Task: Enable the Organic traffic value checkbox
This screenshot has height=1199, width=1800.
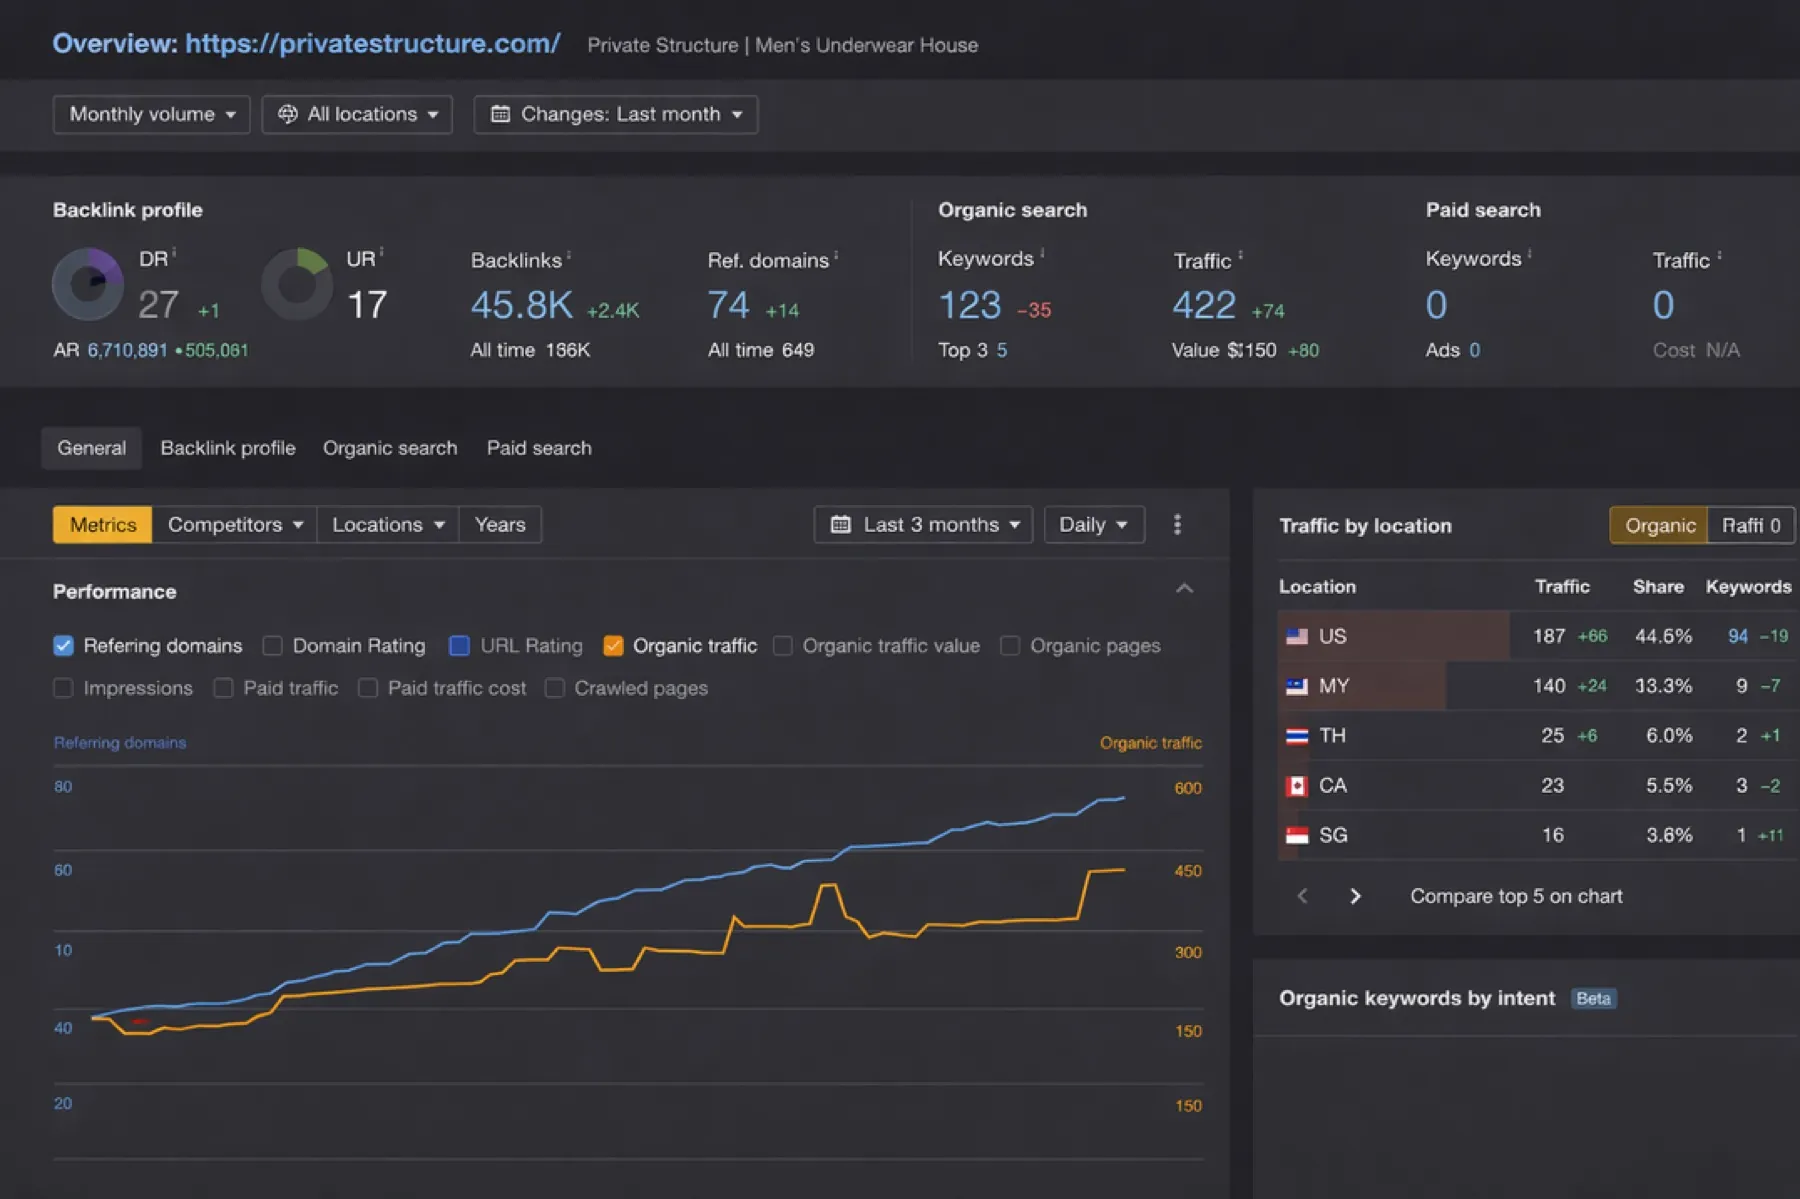Action: coord(783,646)
